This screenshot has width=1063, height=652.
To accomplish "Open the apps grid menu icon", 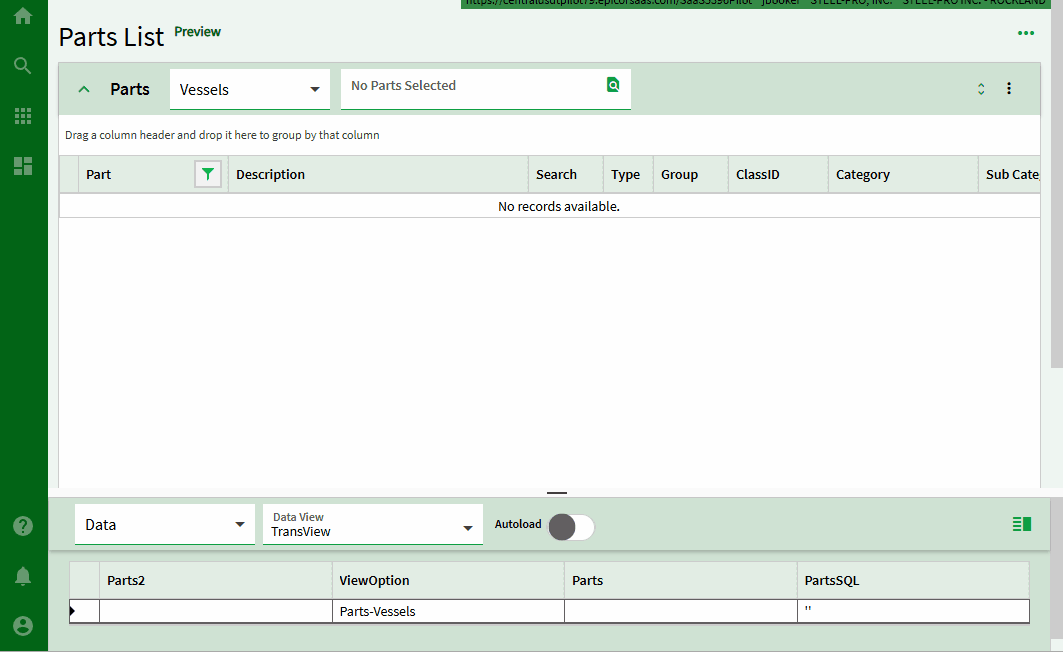I will pos(23,116).
